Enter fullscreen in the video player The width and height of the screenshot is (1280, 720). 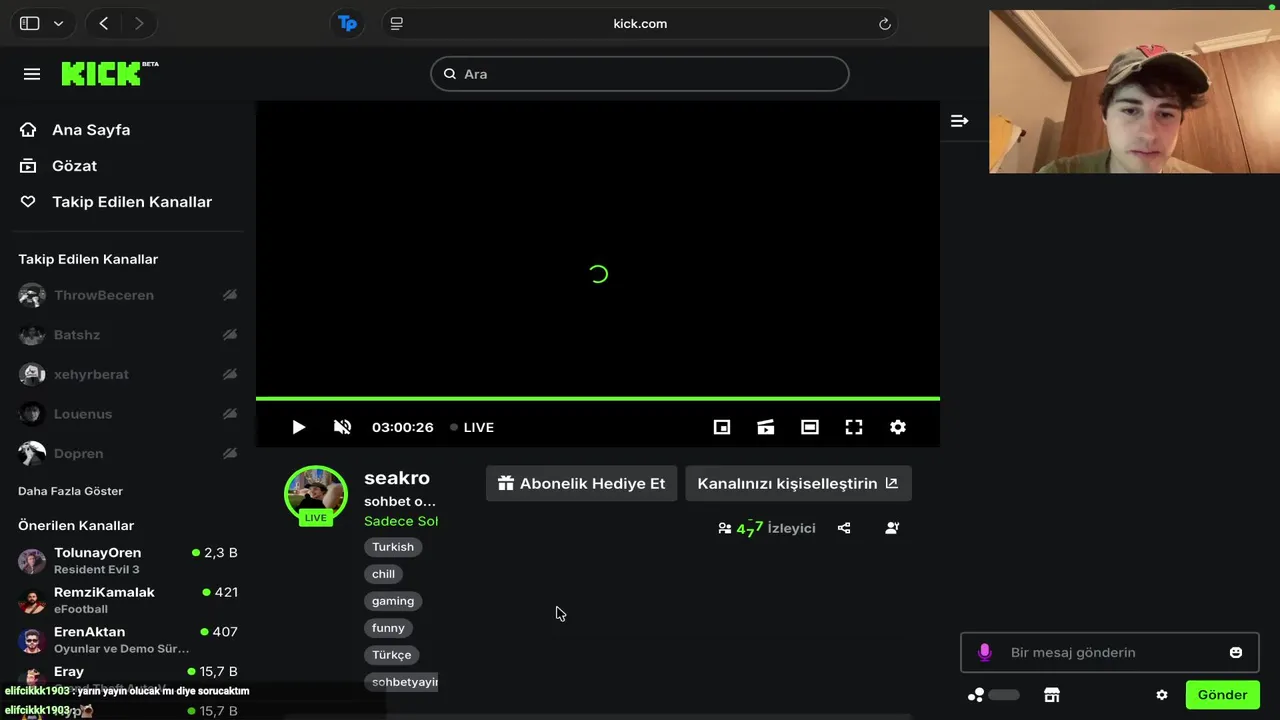tap(854, 427)
